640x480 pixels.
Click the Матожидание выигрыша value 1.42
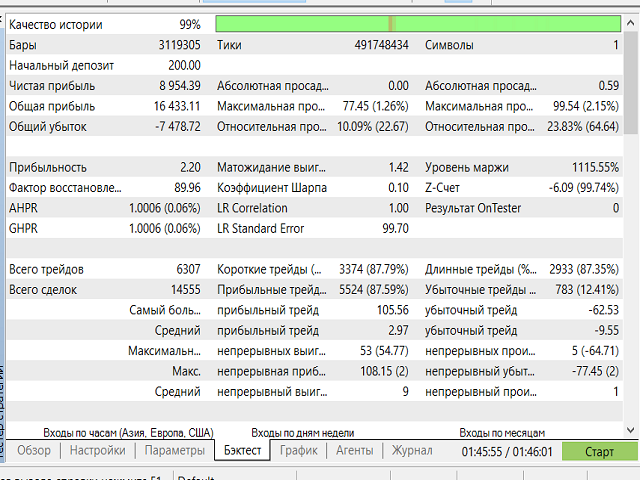[x=399, y=167]
